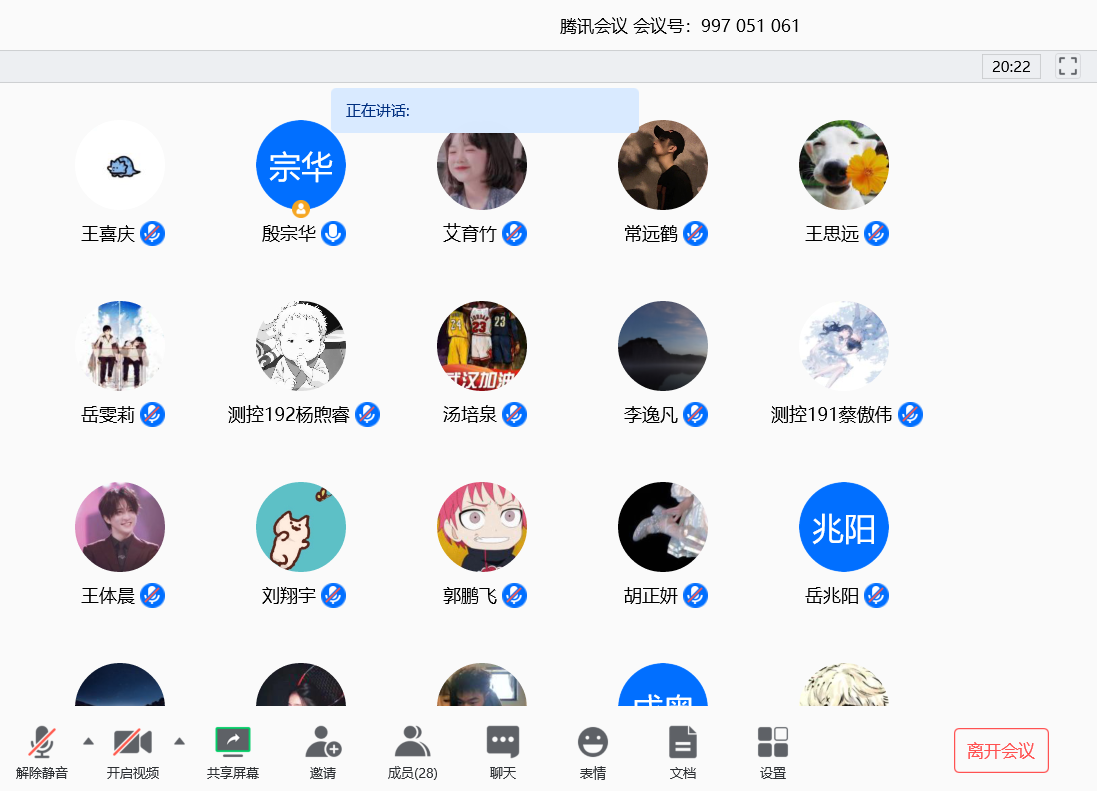Screen dimensions: 1097x791
Task: Select 汤培泉's basketball jersey avatar
Action: 482,346
